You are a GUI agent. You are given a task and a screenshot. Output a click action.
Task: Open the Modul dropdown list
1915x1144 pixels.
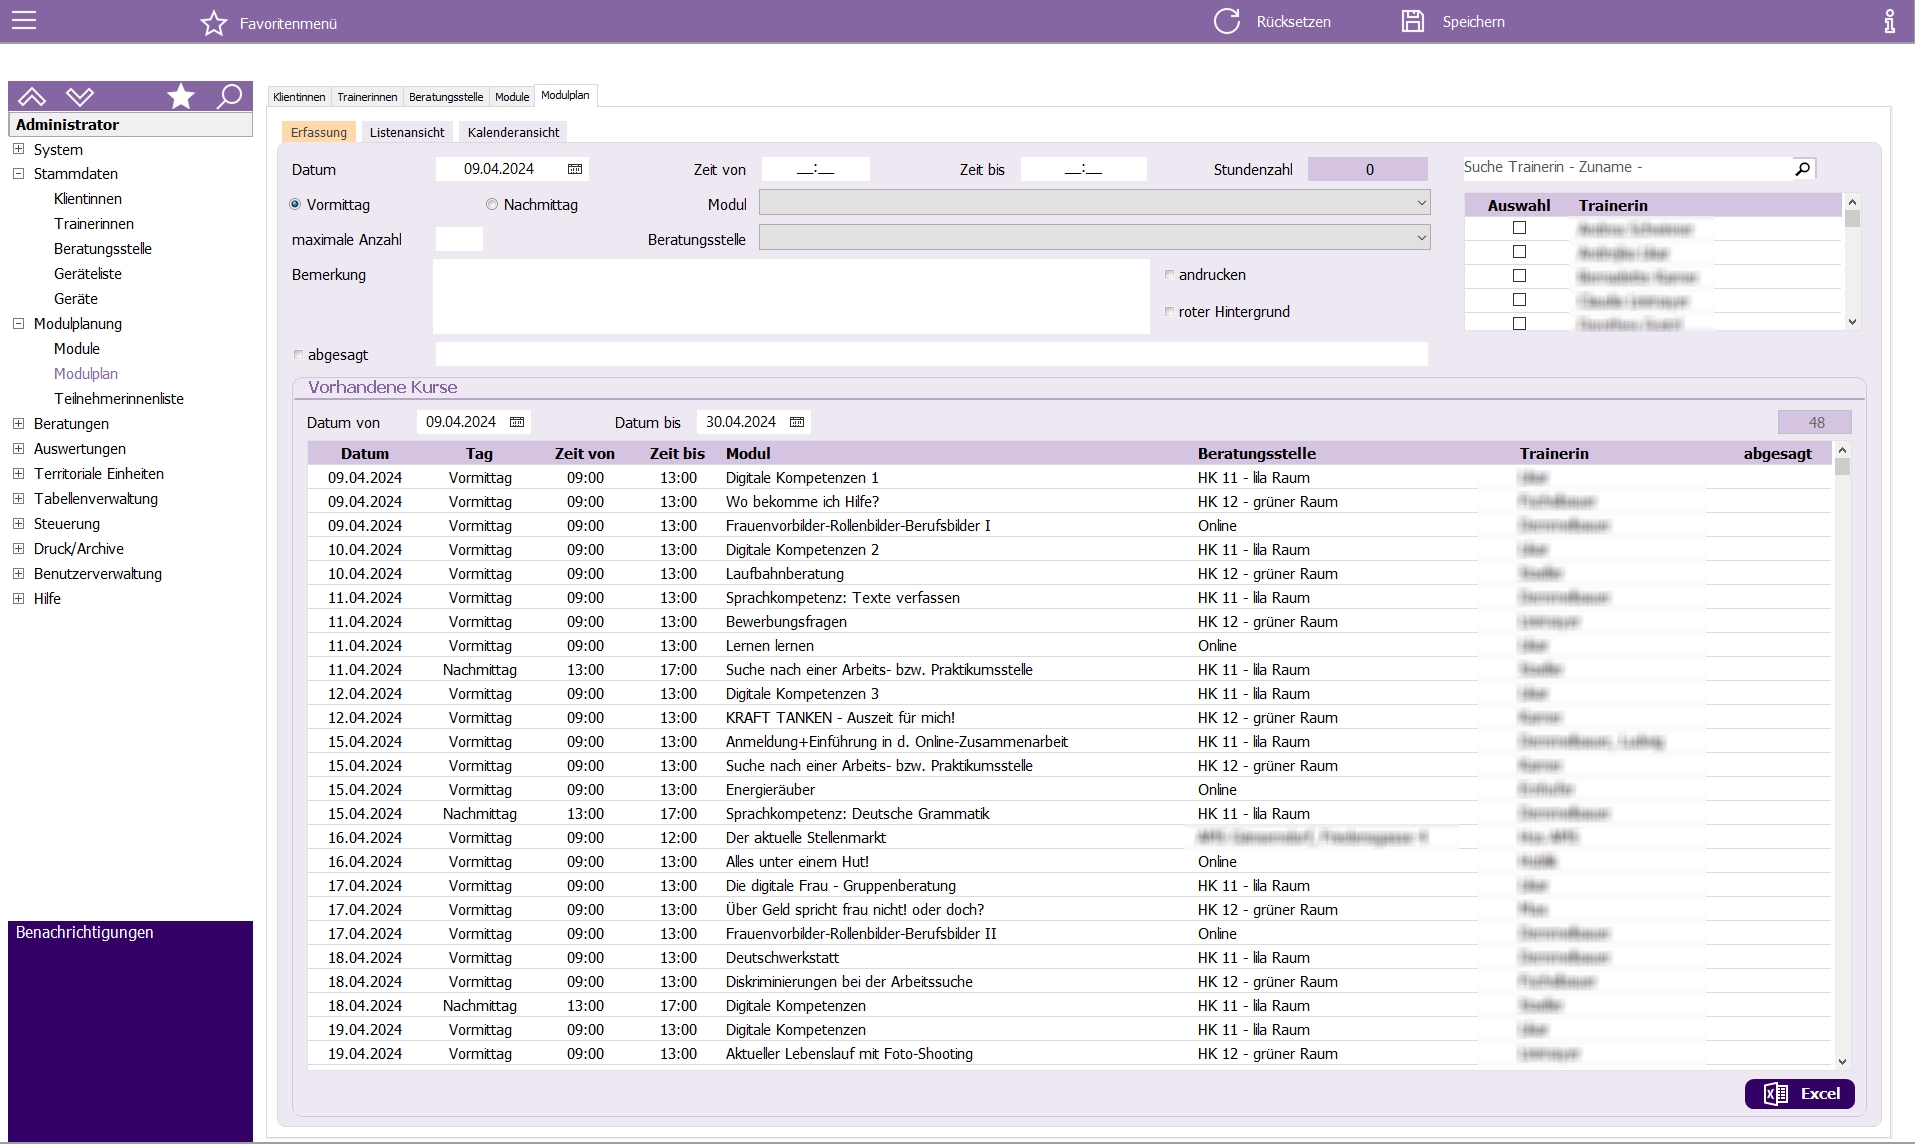coord(1420,203)
